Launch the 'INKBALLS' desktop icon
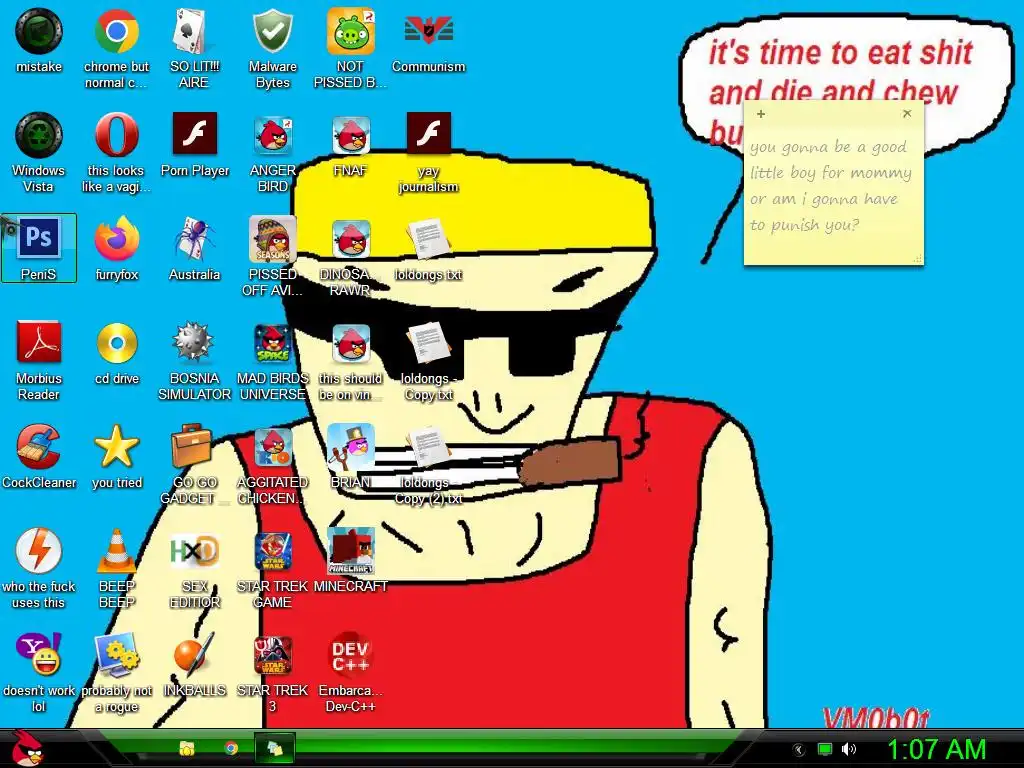This screenshot has width=1024, height=768. coord(194,664)
